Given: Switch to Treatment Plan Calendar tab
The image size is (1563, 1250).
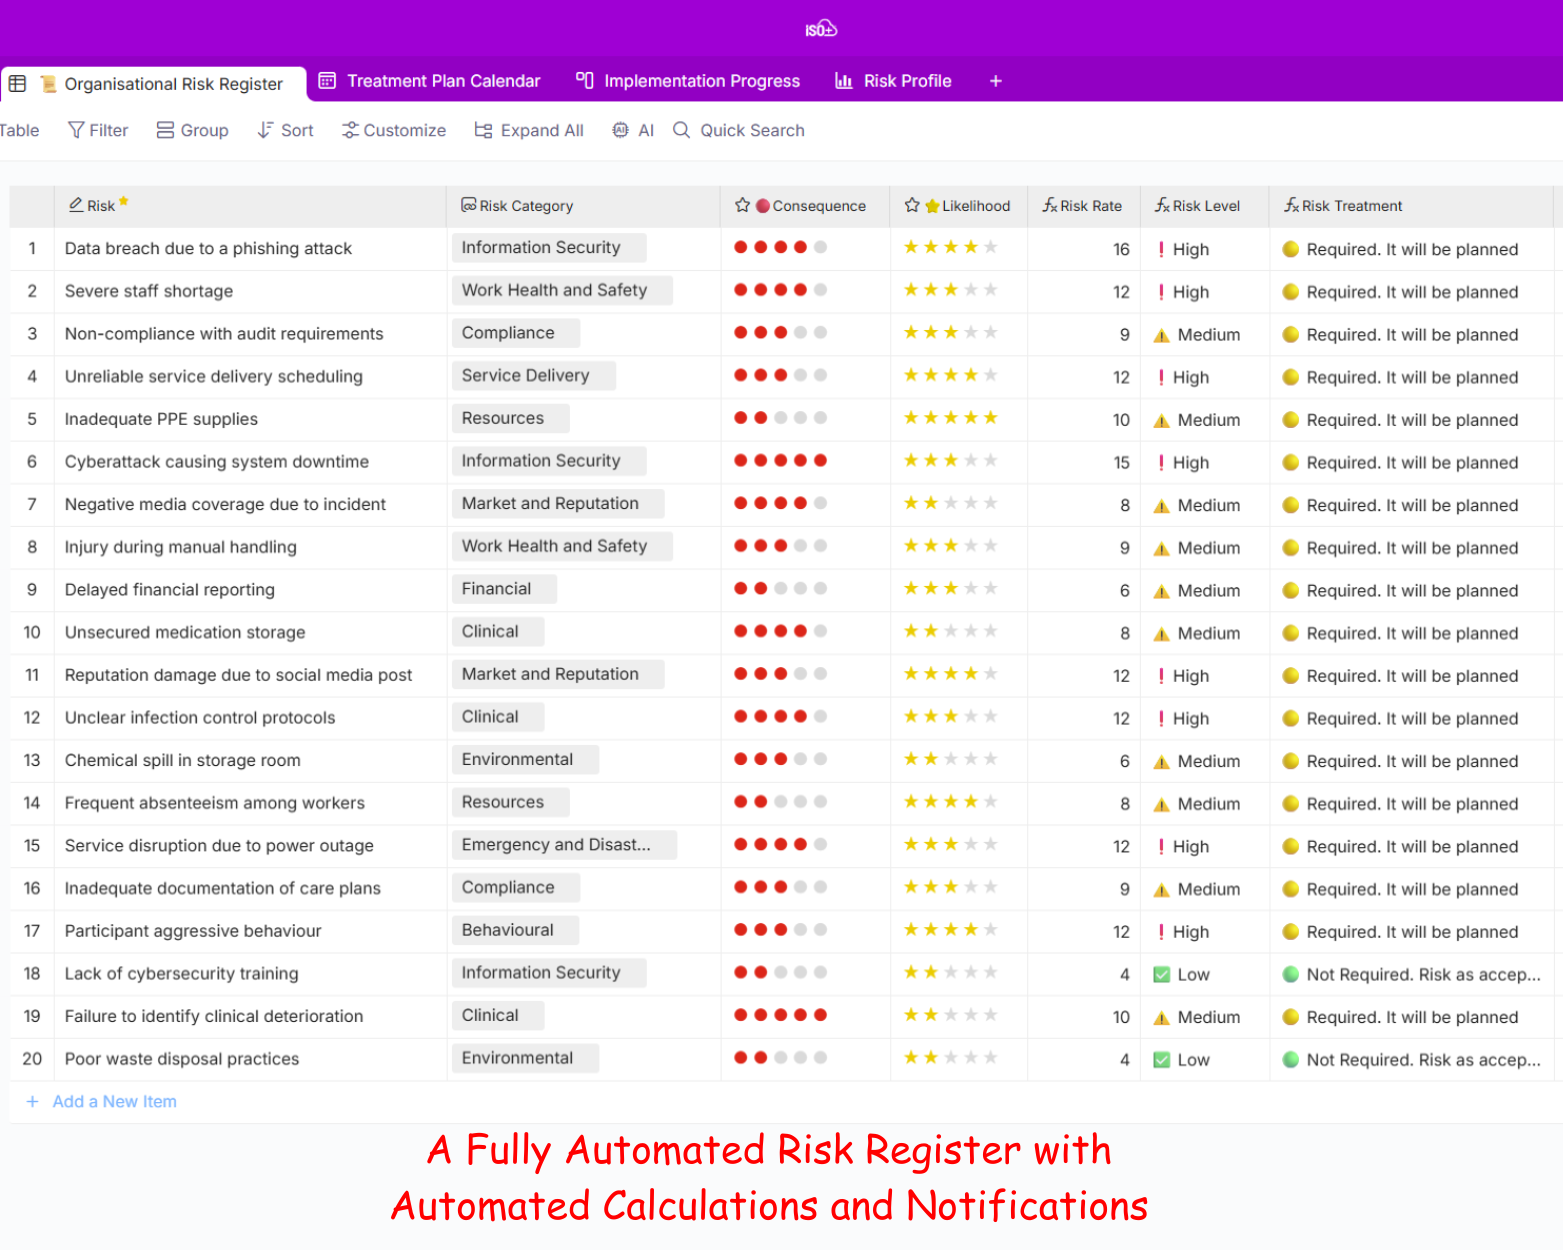Looking at the screenshot, I should pos(430,81).
